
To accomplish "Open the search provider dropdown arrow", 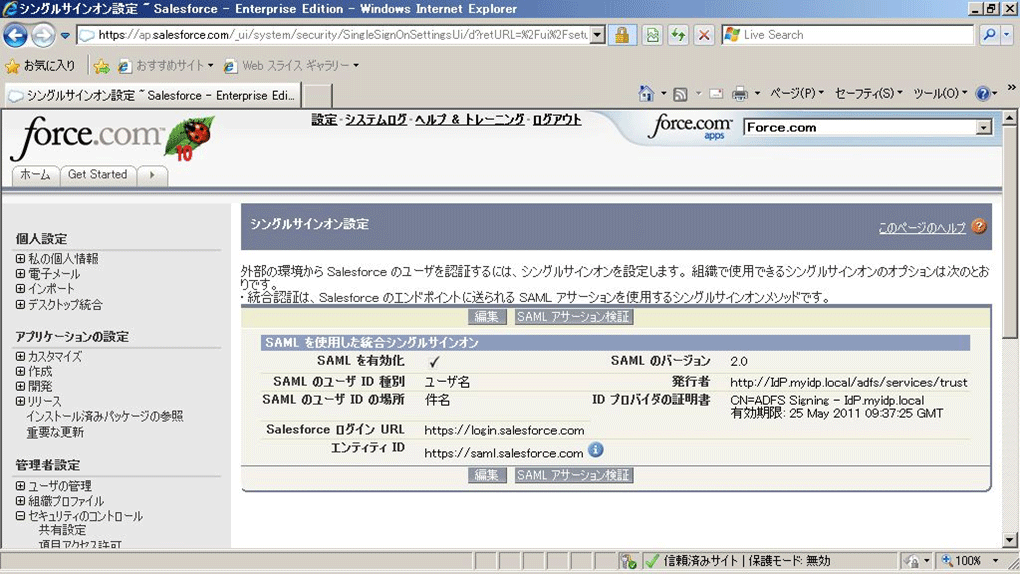I will point(1006,35).
